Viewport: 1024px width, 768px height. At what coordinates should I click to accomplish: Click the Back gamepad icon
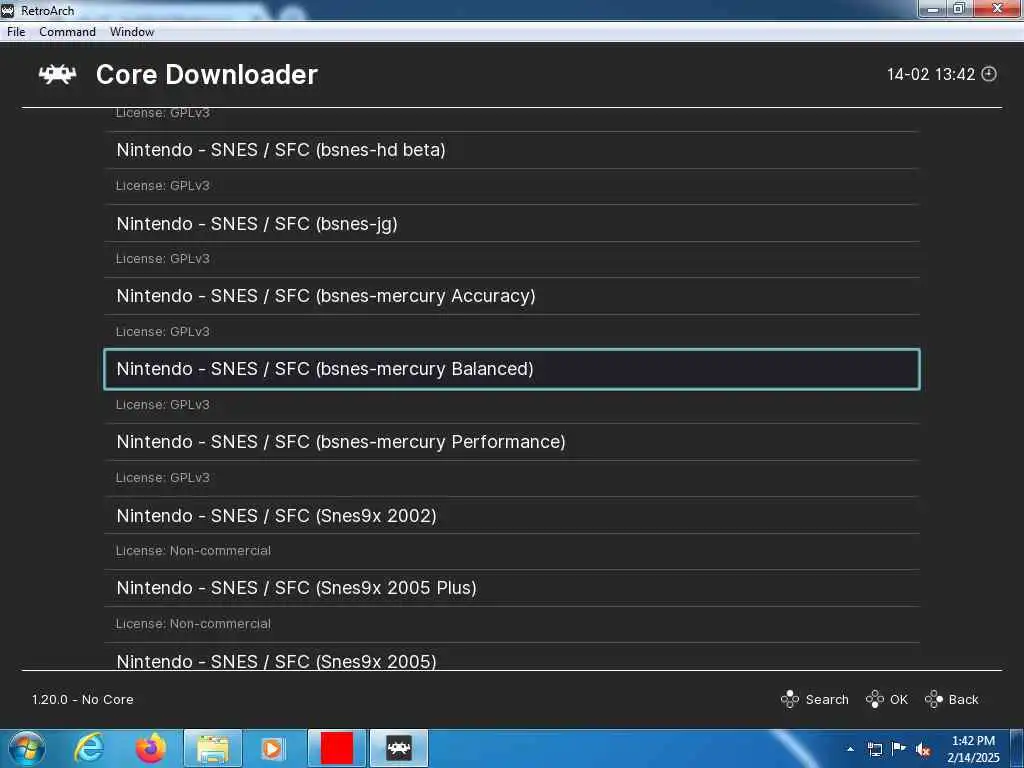click(934, 699)
